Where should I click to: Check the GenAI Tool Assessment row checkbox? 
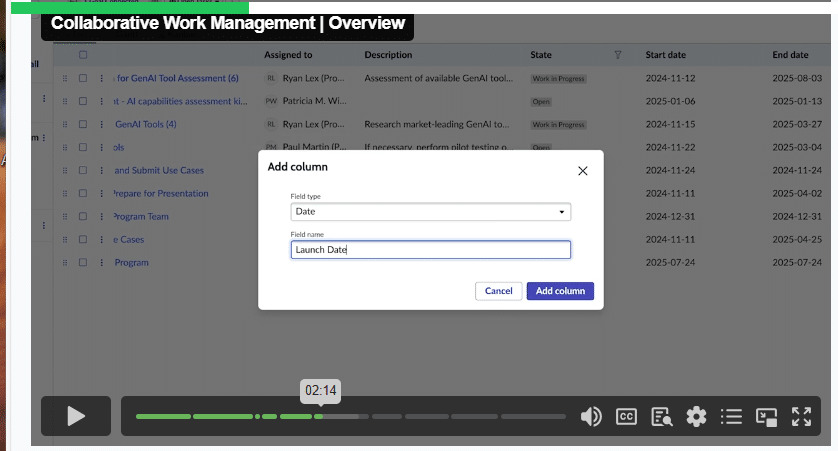[83, 78]
